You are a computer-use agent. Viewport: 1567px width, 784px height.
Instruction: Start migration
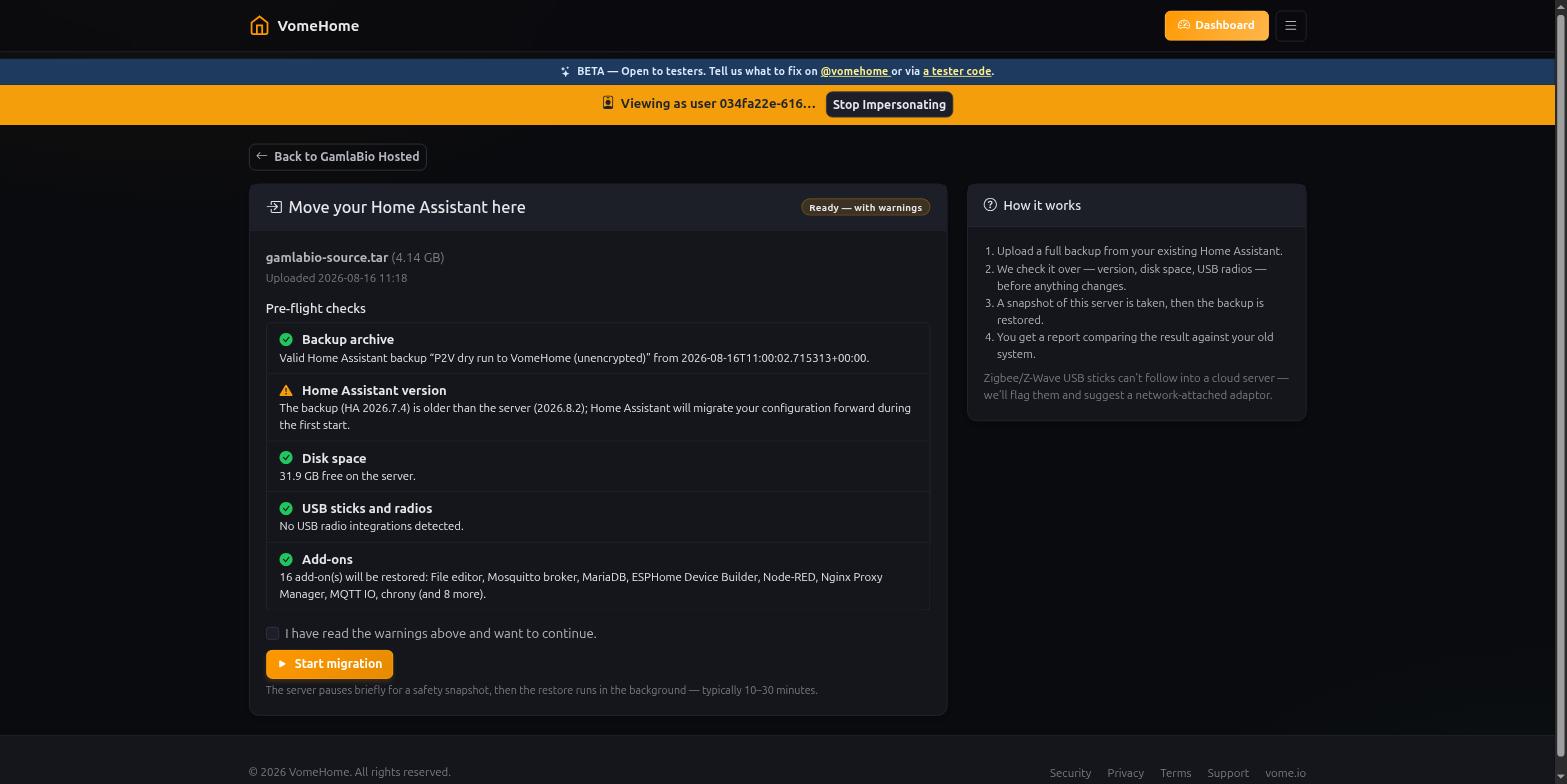329,664
